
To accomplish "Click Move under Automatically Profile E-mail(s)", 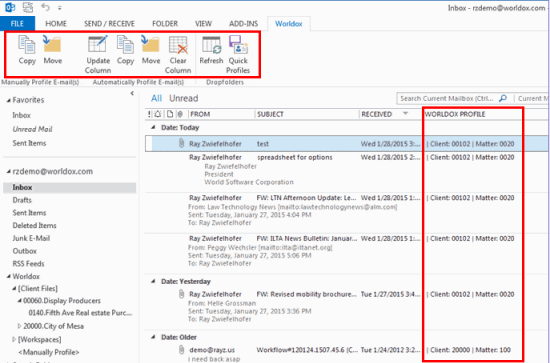I will click(x=151, y=50).
